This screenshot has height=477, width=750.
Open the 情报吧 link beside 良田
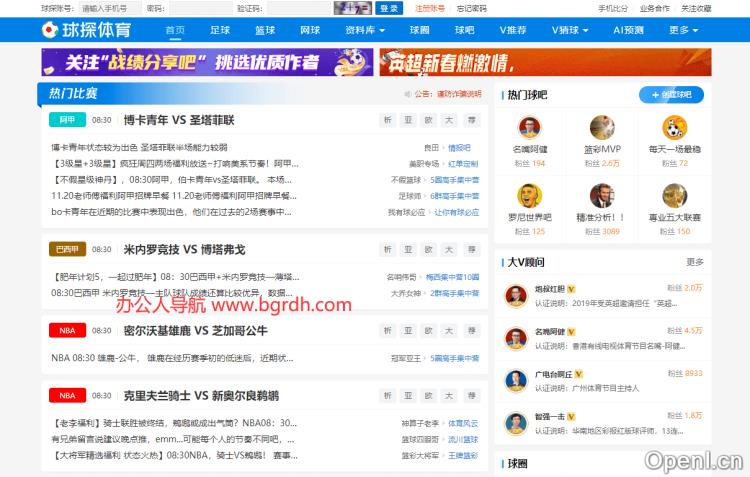point(459,148)
